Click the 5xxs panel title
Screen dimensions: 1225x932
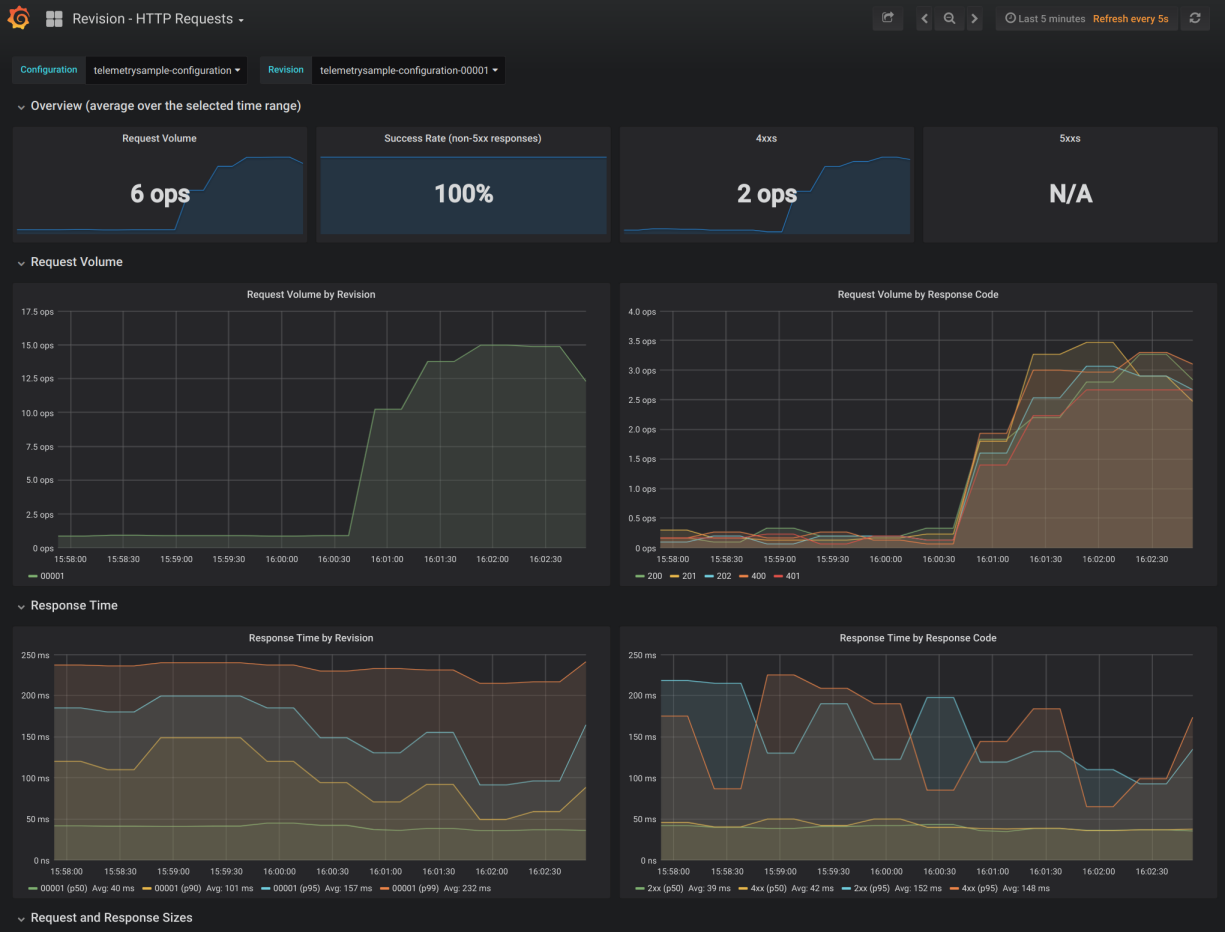coord(1070,138)
